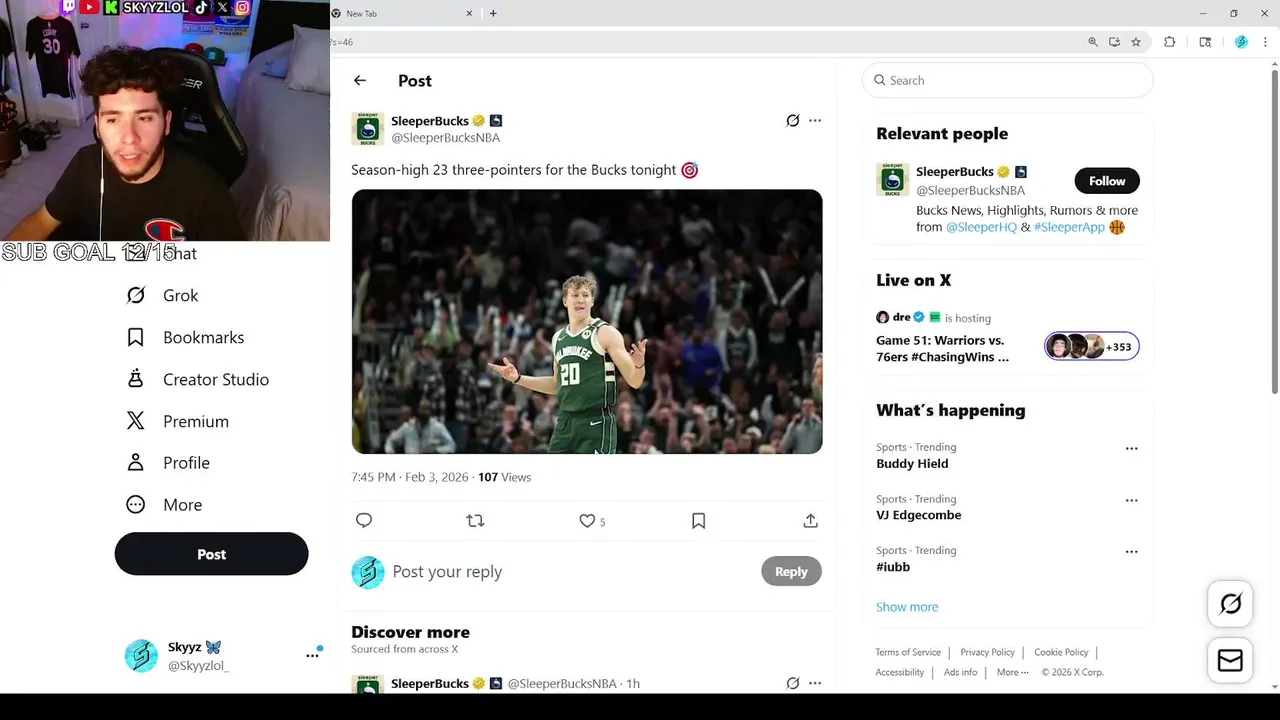Bookmark this page with the star icon
Viewport: 1280px width, 720px height.
pos(1136,42)
